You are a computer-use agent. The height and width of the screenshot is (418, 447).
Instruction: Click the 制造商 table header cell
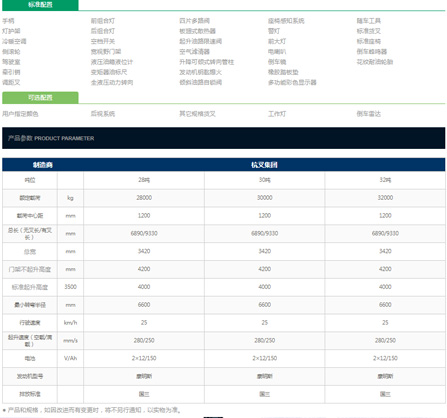[x=43, y=165]
